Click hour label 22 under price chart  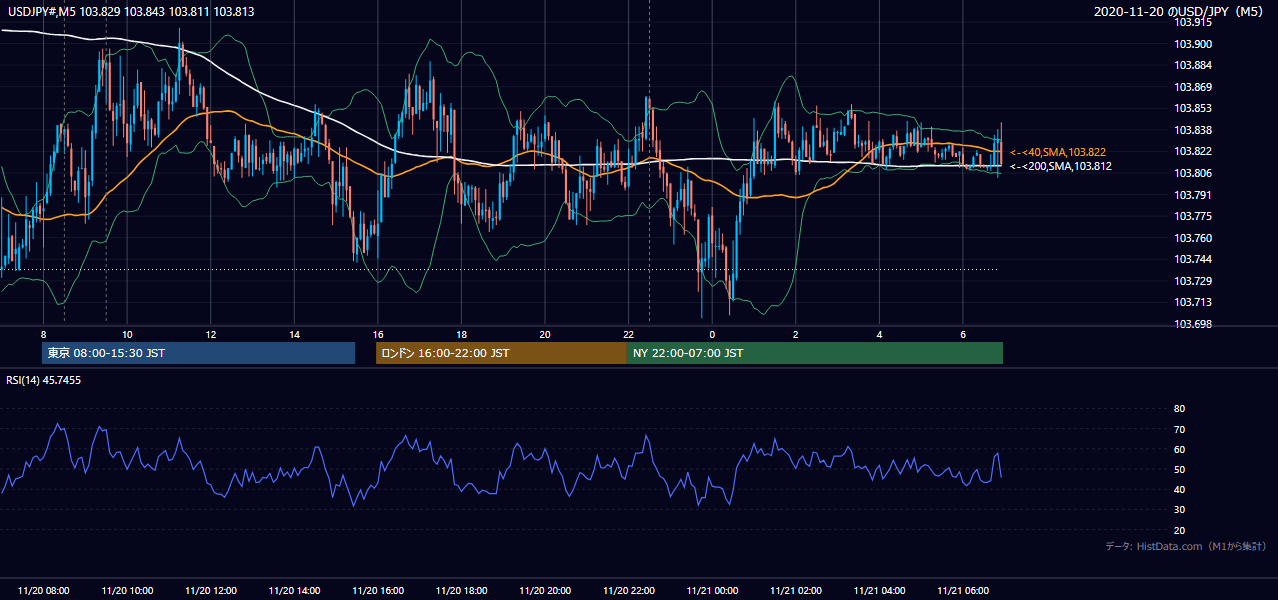[629, 334]
